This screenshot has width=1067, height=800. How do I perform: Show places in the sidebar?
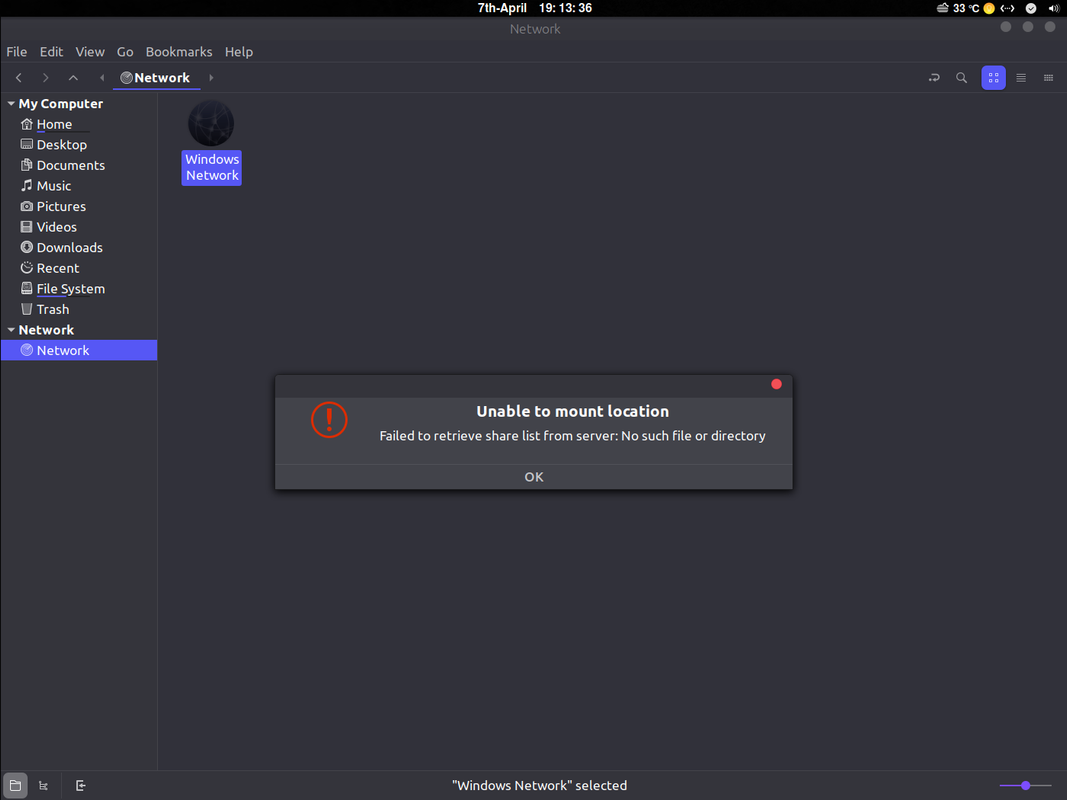pos(15,786)
